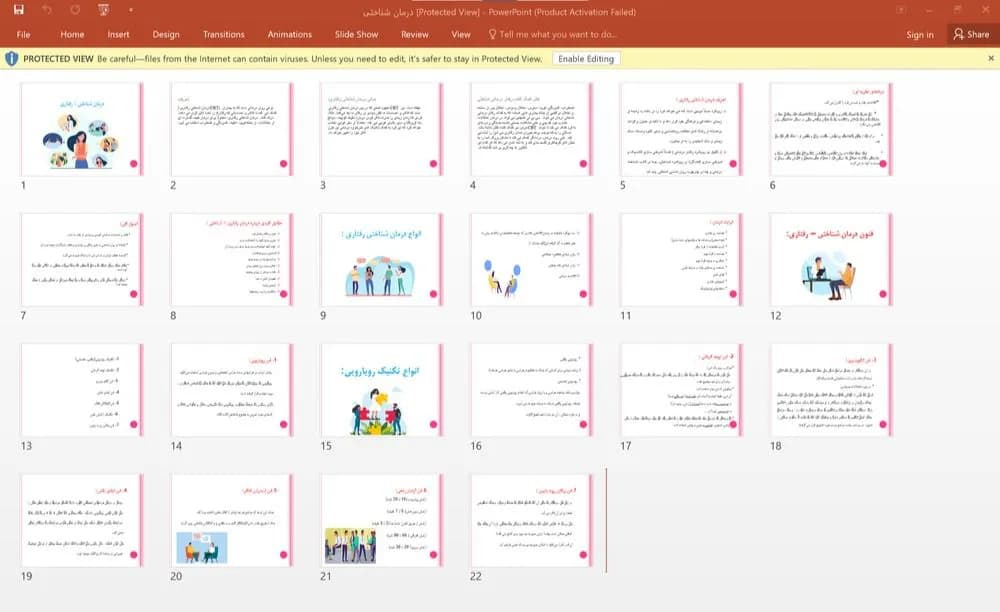The height and width of the screenshot is (612, 1000).
Task: Minimize the PowerPoint window
Action: (x=930, y=10)
